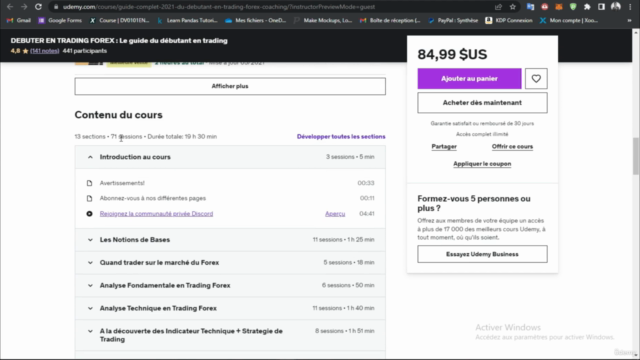
Task: Click Essayez Udemy Business
Action: 482,254
